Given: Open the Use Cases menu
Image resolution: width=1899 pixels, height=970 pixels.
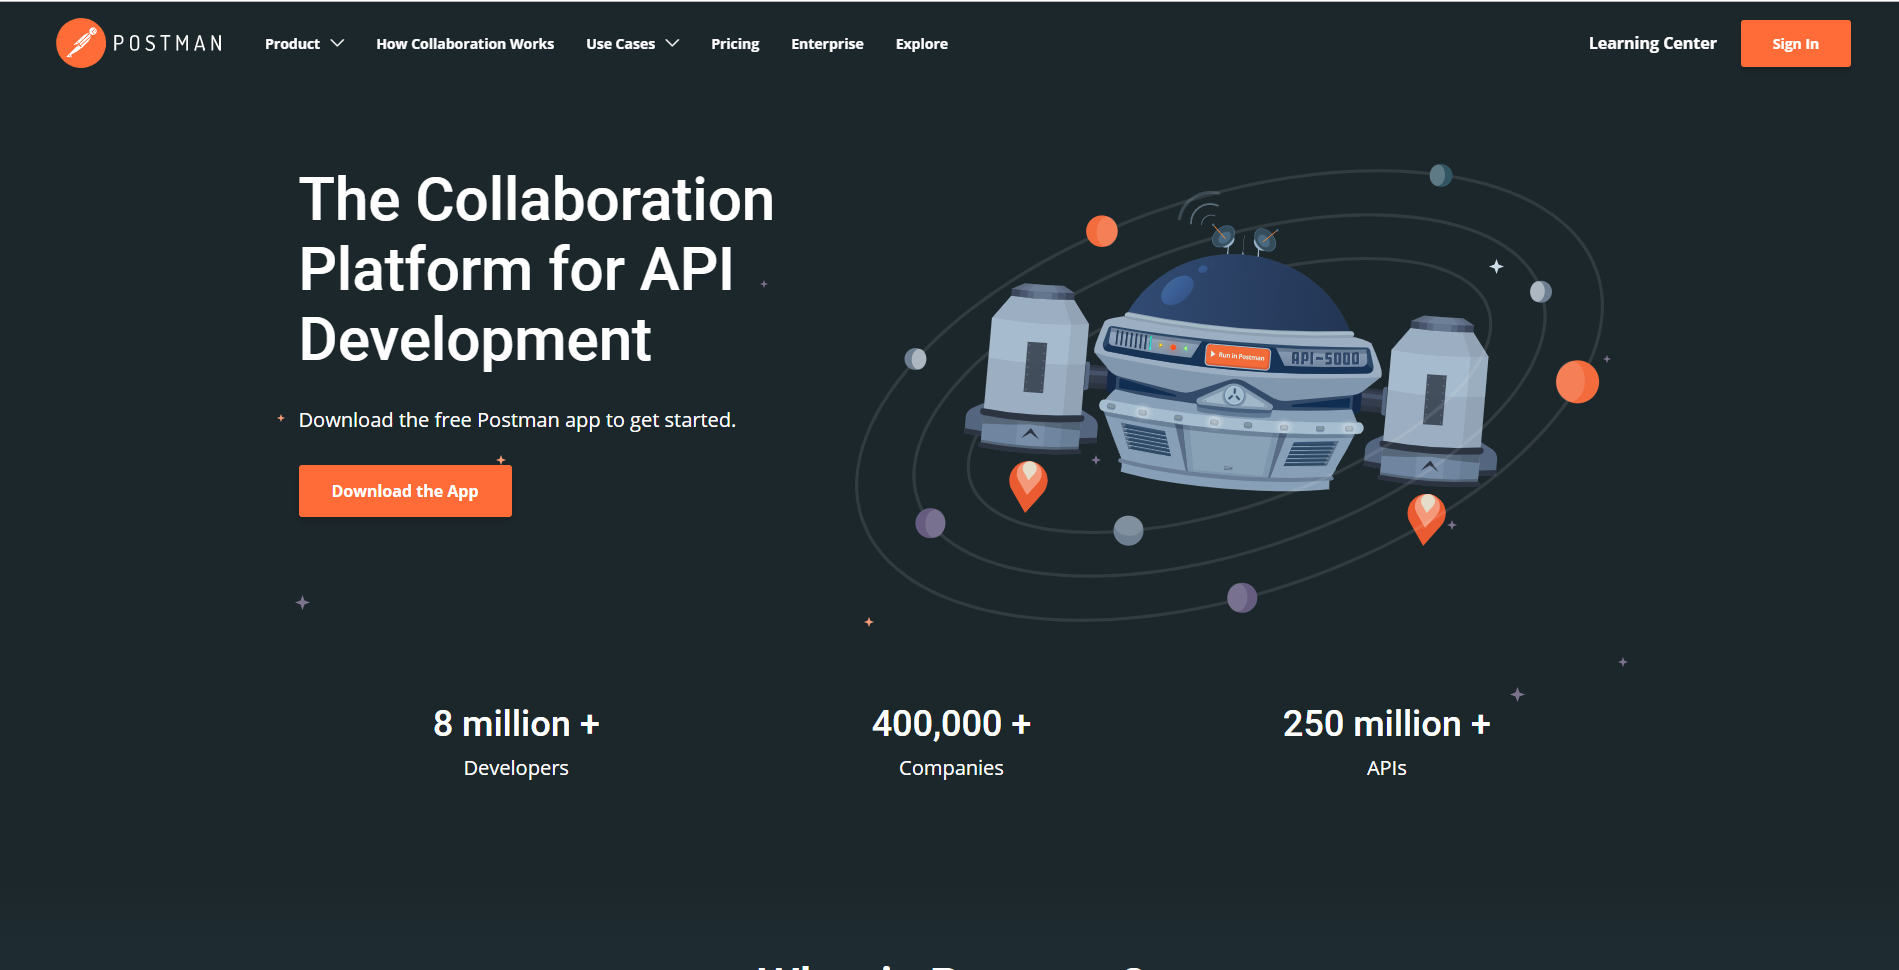Looking at the screenshot, I should [x=620, y=44].
